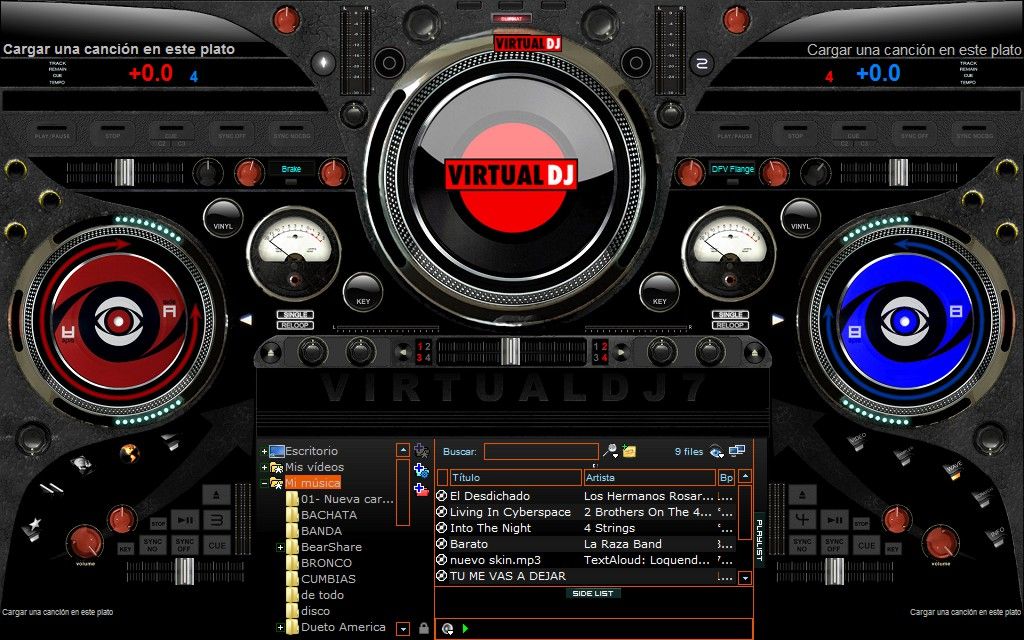Click song list scroll-down arrow
Screen dimensions: 1024x640
click(x=744, y=577)
